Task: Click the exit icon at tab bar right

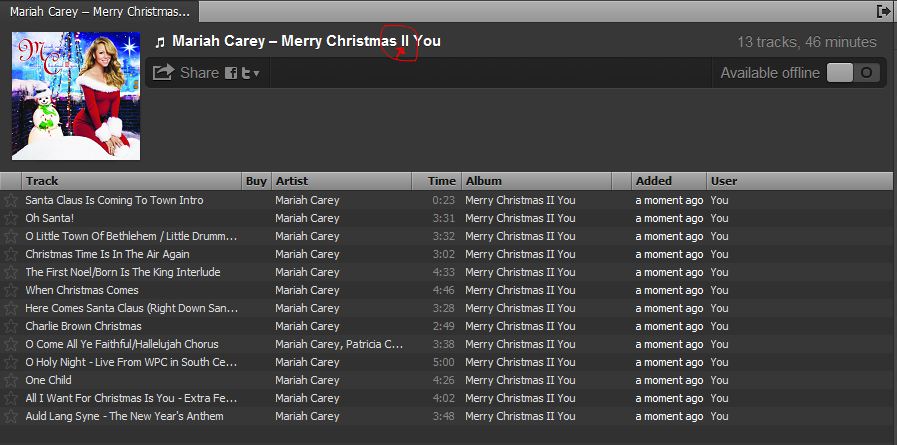Action: coord(883,11)
